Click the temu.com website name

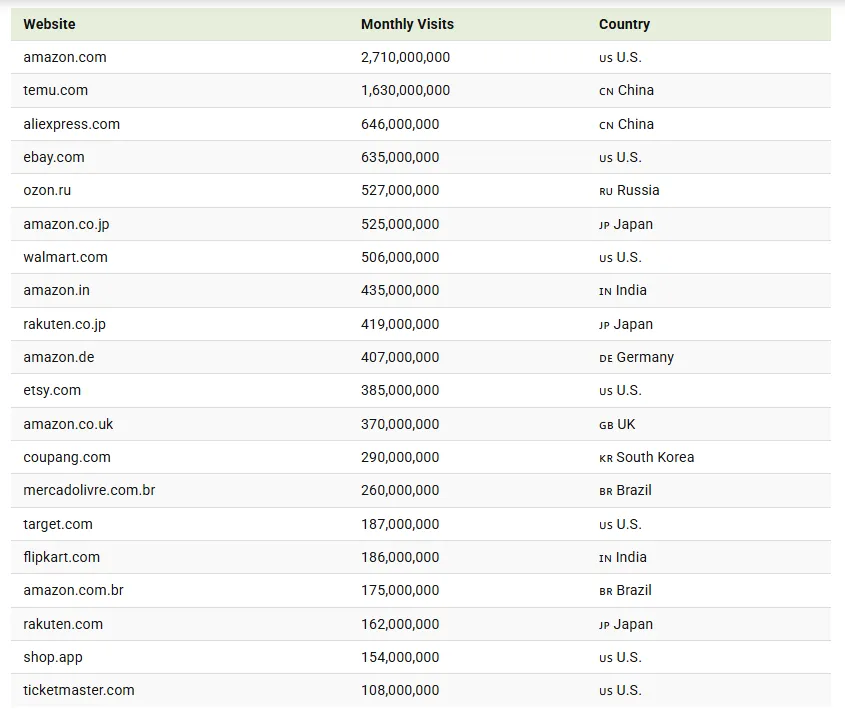[x=56, y=90]
